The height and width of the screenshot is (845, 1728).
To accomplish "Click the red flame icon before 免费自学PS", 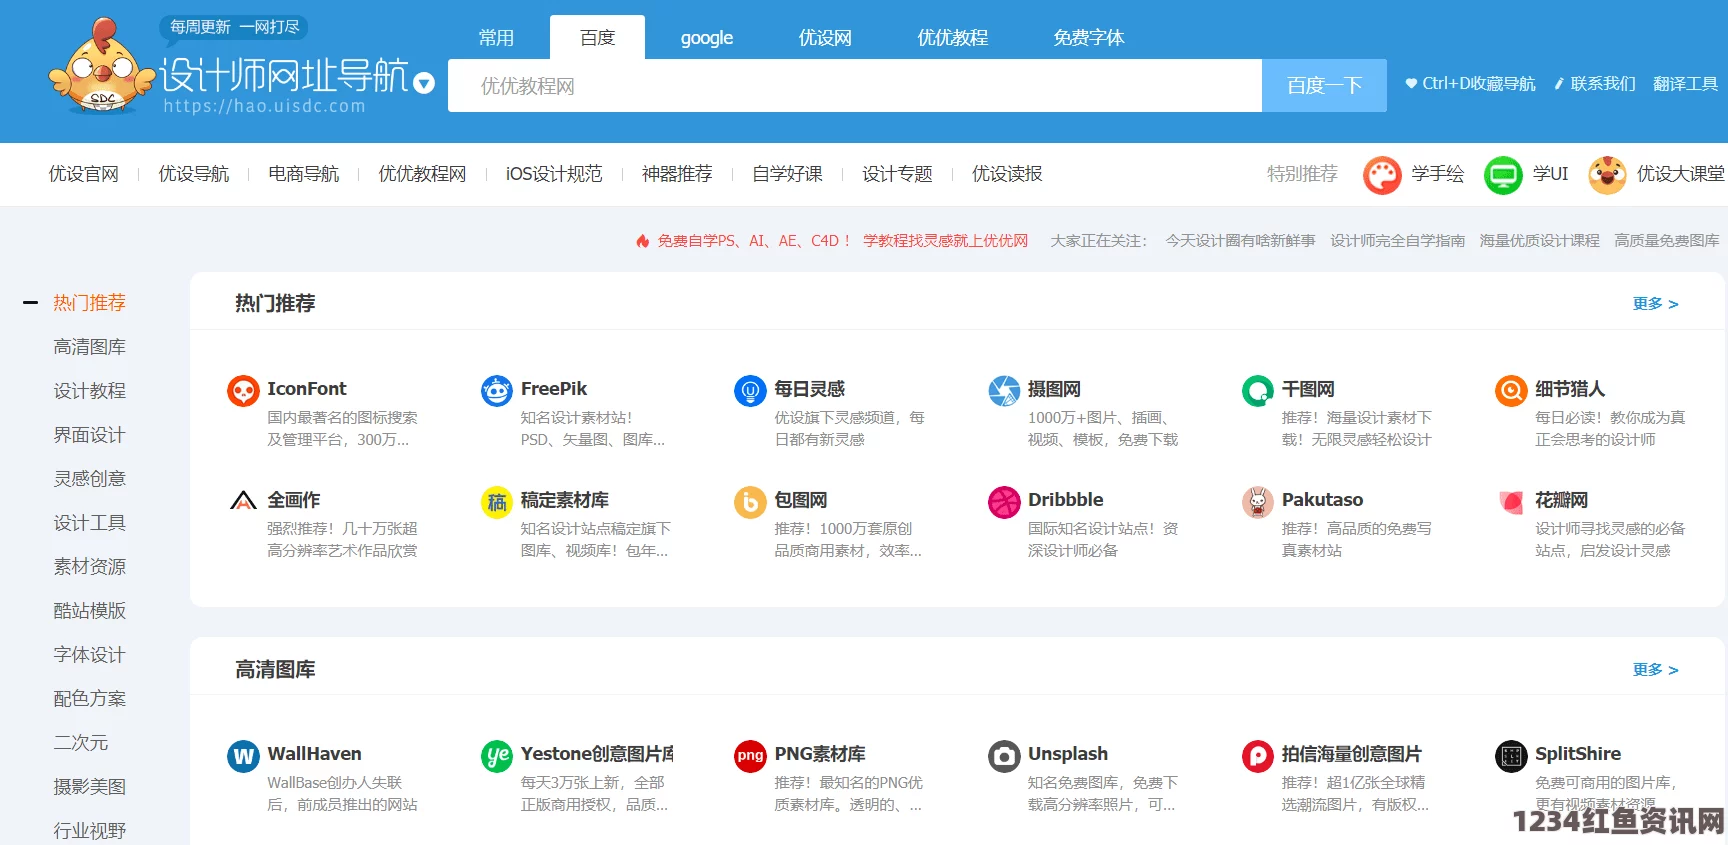I will (643, 241).
